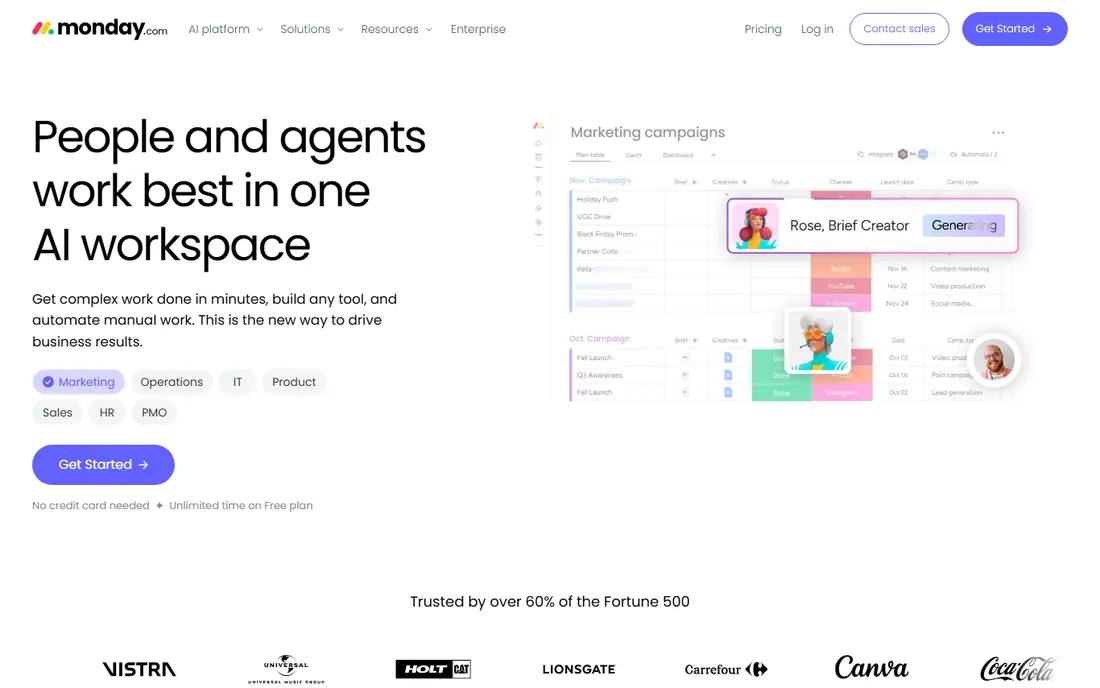Click Integrate on the board toolbar
This screenshot has width=1100, height=688.
coord(876,154)
